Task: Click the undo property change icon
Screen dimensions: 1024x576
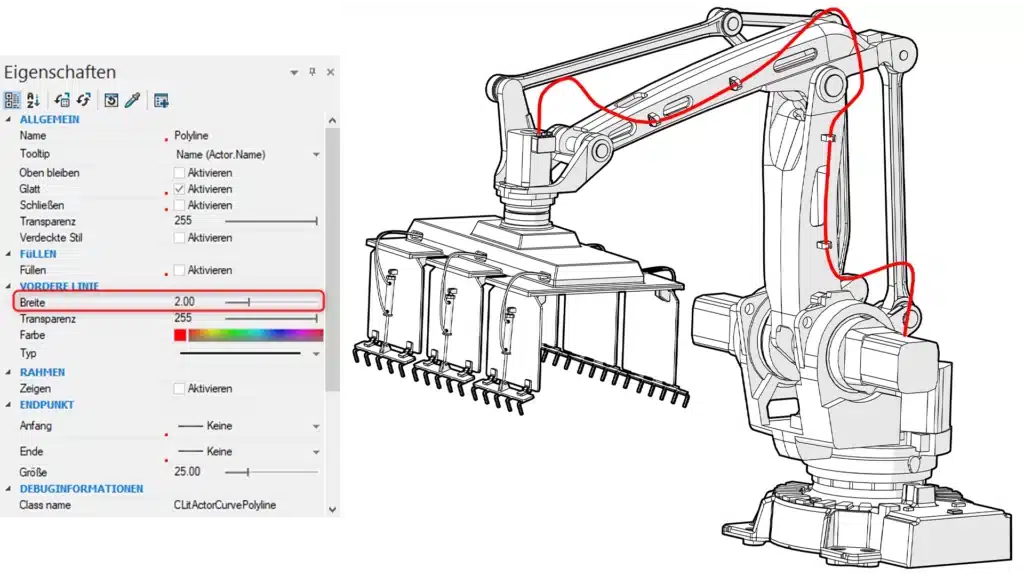Action: pos(62,99)
